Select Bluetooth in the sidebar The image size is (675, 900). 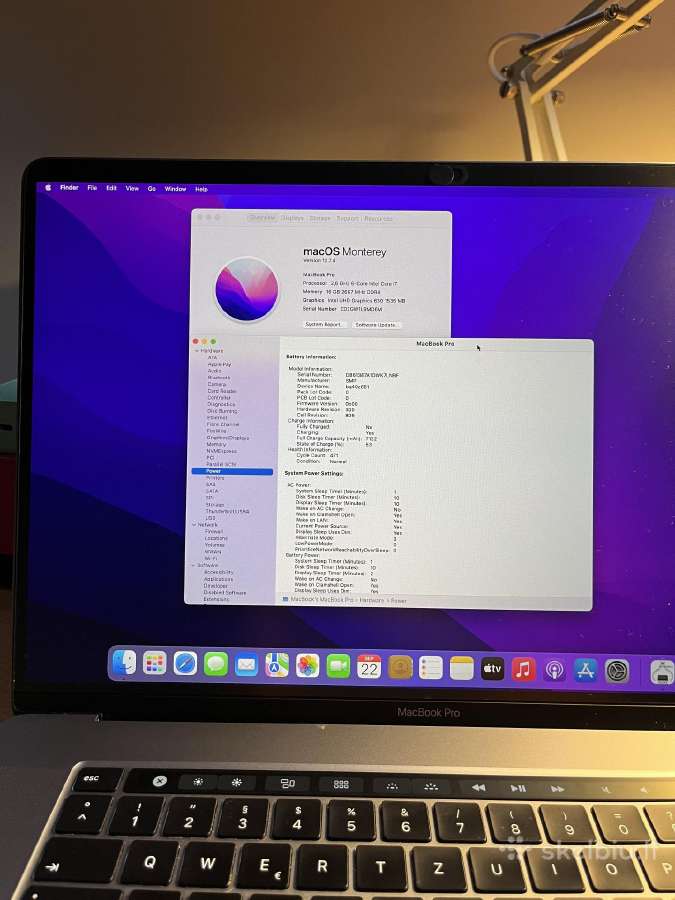point(219,378)
